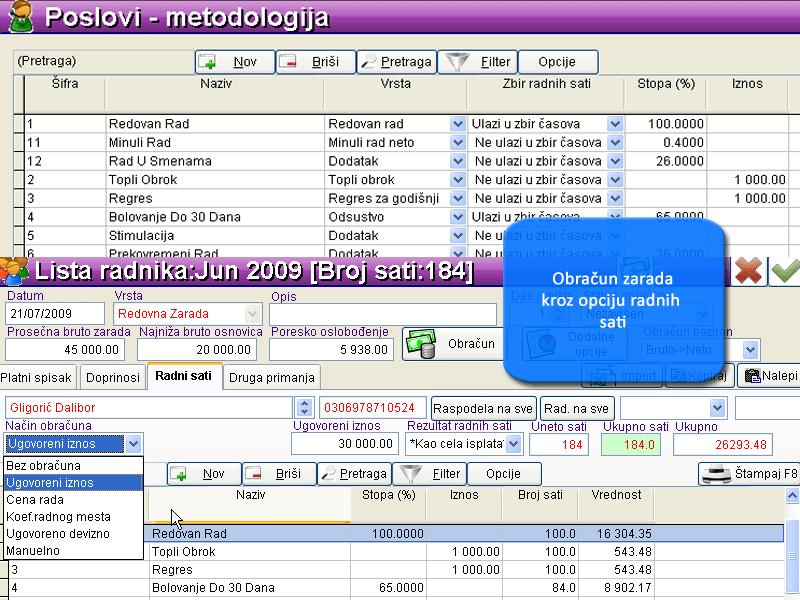This screenshot has width=800, height=600.
Task: Click the spinner beside Gligorić Dalibor name
Action: tap(304, 408)
